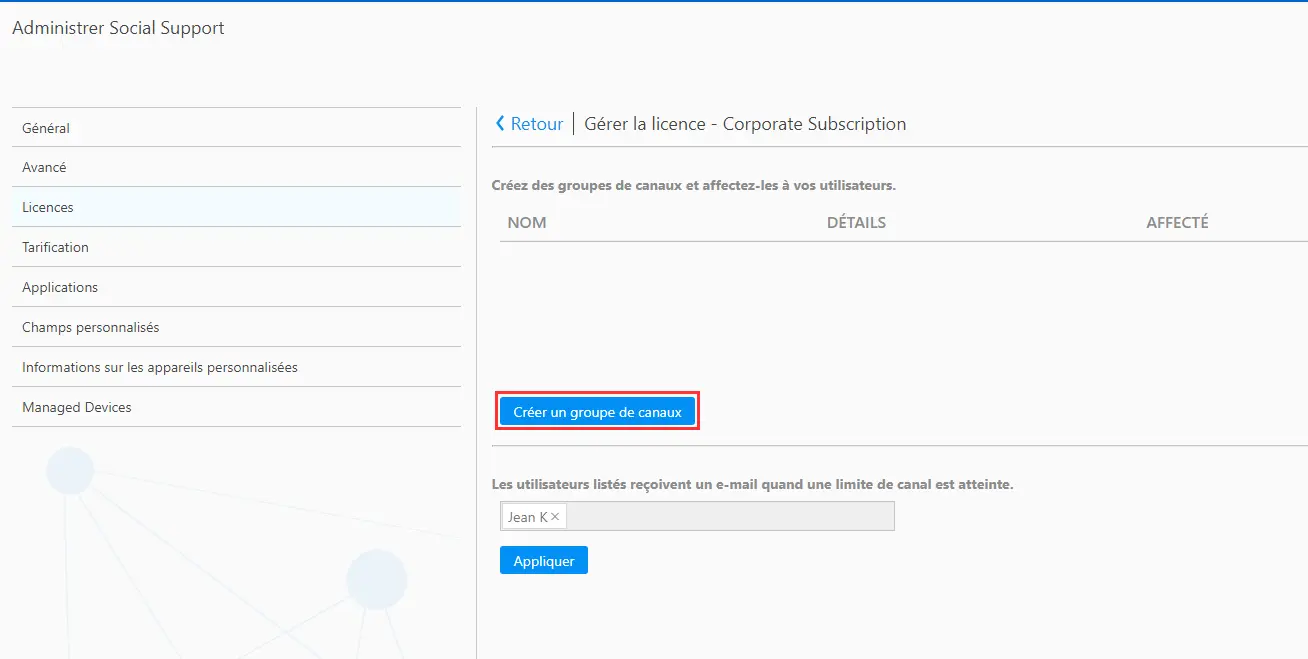Click the AFFECTÉ column header
The image size is (1308, 659).
(1177, 223)
